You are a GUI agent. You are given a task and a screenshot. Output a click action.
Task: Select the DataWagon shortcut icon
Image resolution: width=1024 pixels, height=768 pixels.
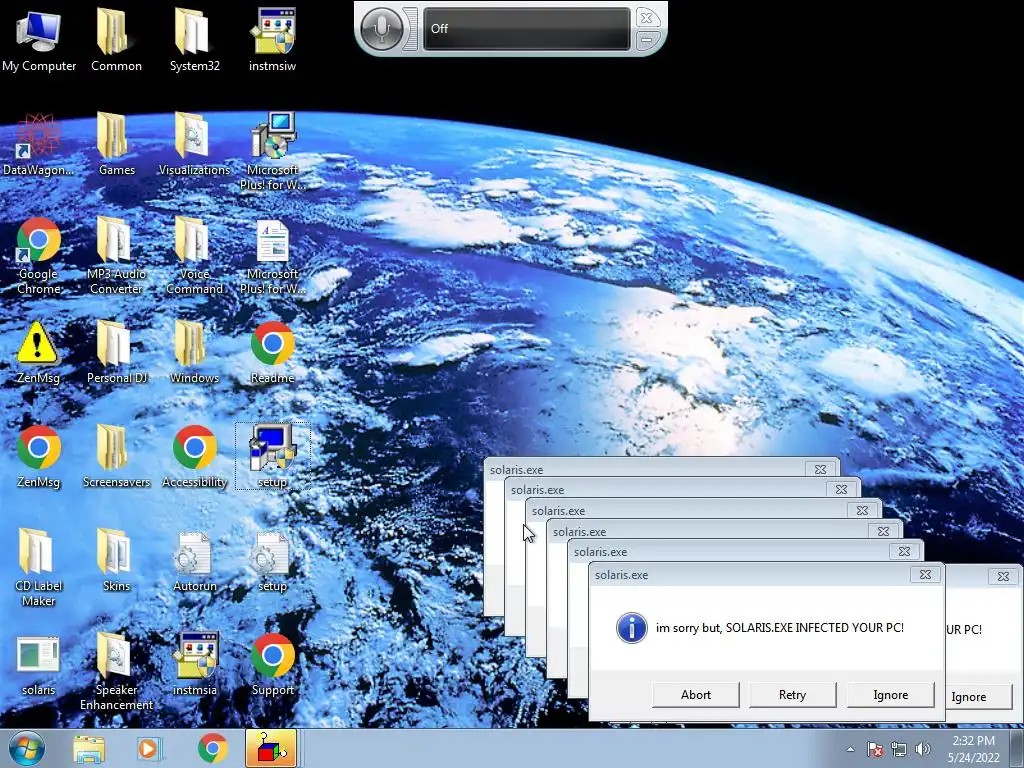click(x=39, y=144)
